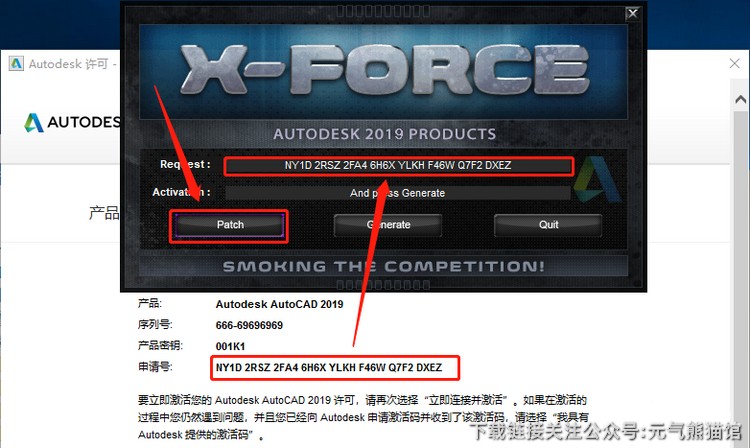Click the serial number 666-69696969
750x448 pixels.
click(249, 326)
